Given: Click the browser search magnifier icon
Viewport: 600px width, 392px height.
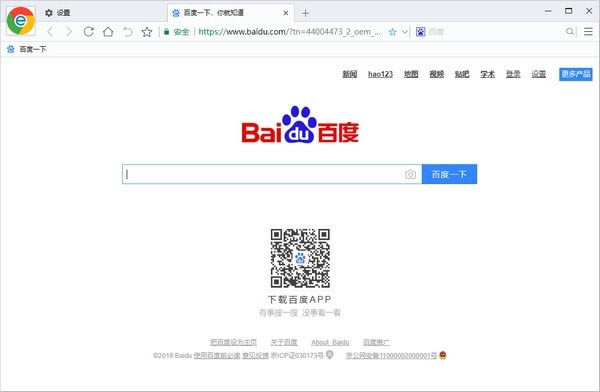Looking at the screenshot, I should click(x=570, y=32).
